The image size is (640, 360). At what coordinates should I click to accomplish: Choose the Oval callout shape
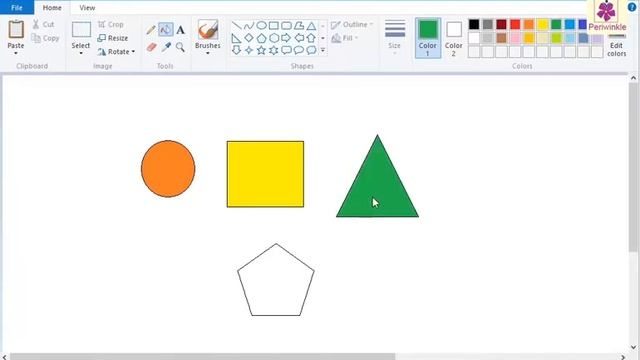coord(299,50)
